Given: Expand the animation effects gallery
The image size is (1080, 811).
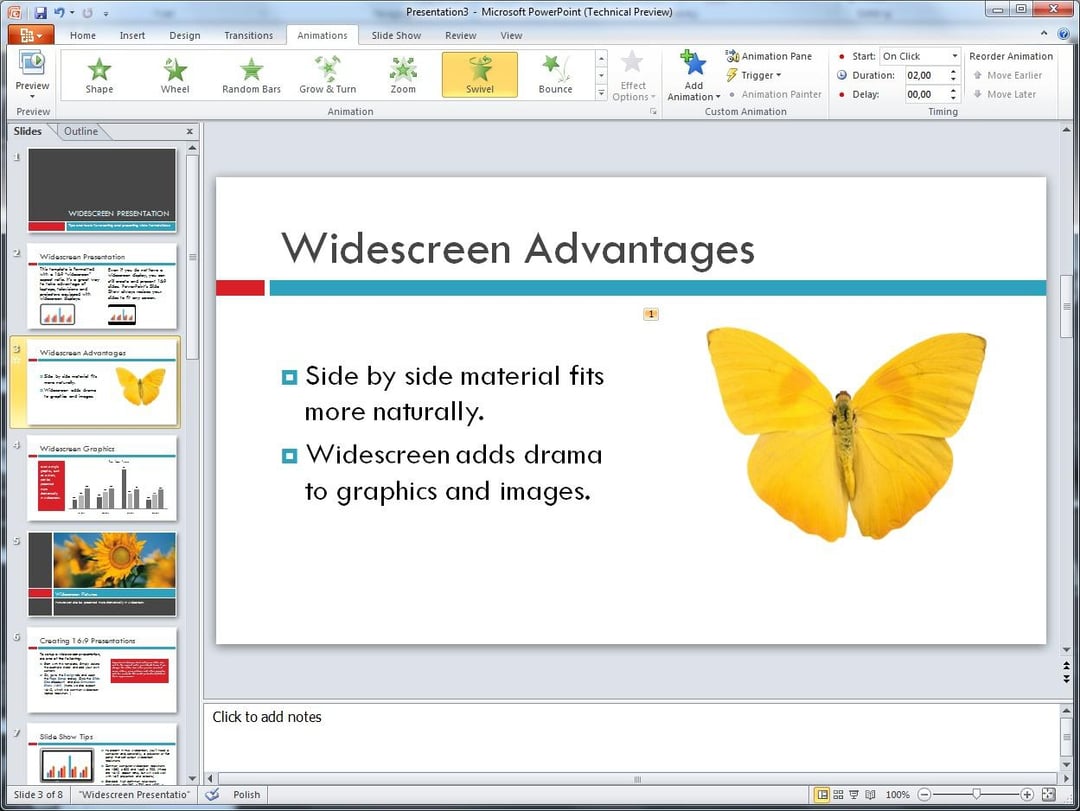Looking at the screenshot, I should tap(600, 93).
